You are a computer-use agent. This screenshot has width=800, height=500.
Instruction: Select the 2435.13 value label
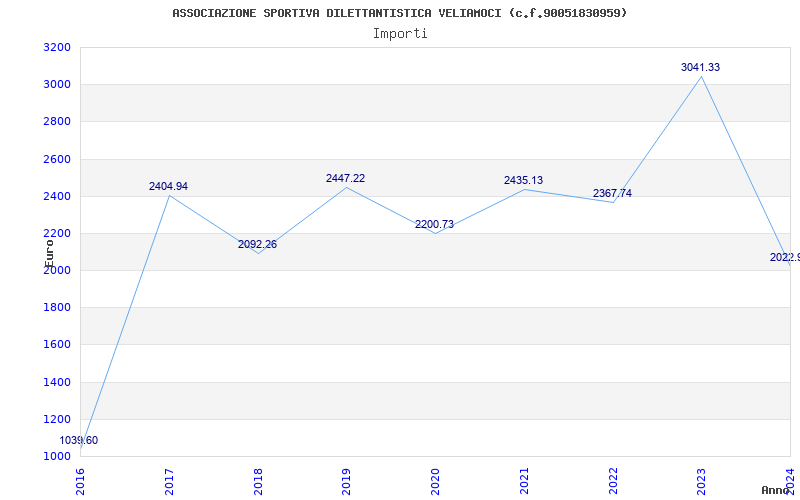point(523,181)
